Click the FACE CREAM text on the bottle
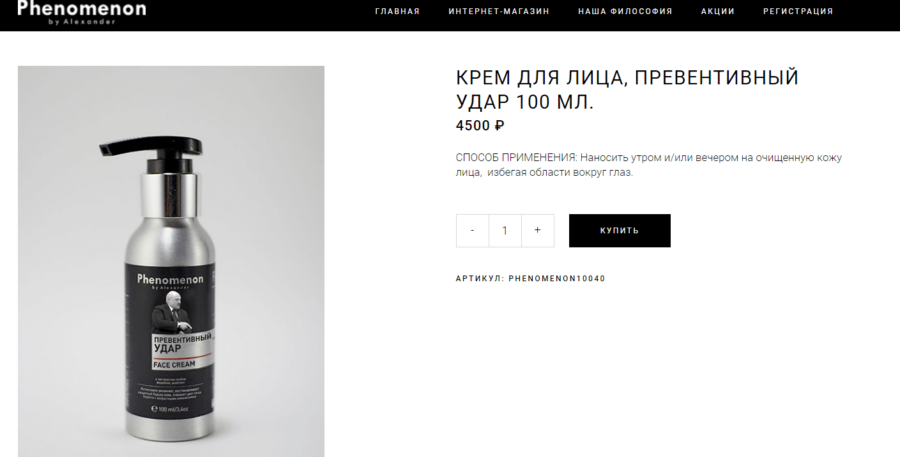Image resolution: width=900 pixels, height=457 pixels. [x=175, y=364]
